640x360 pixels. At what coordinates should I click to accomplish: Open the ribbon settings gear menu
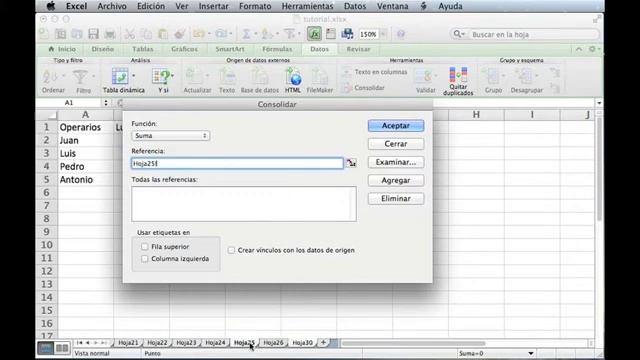point(593,49)
